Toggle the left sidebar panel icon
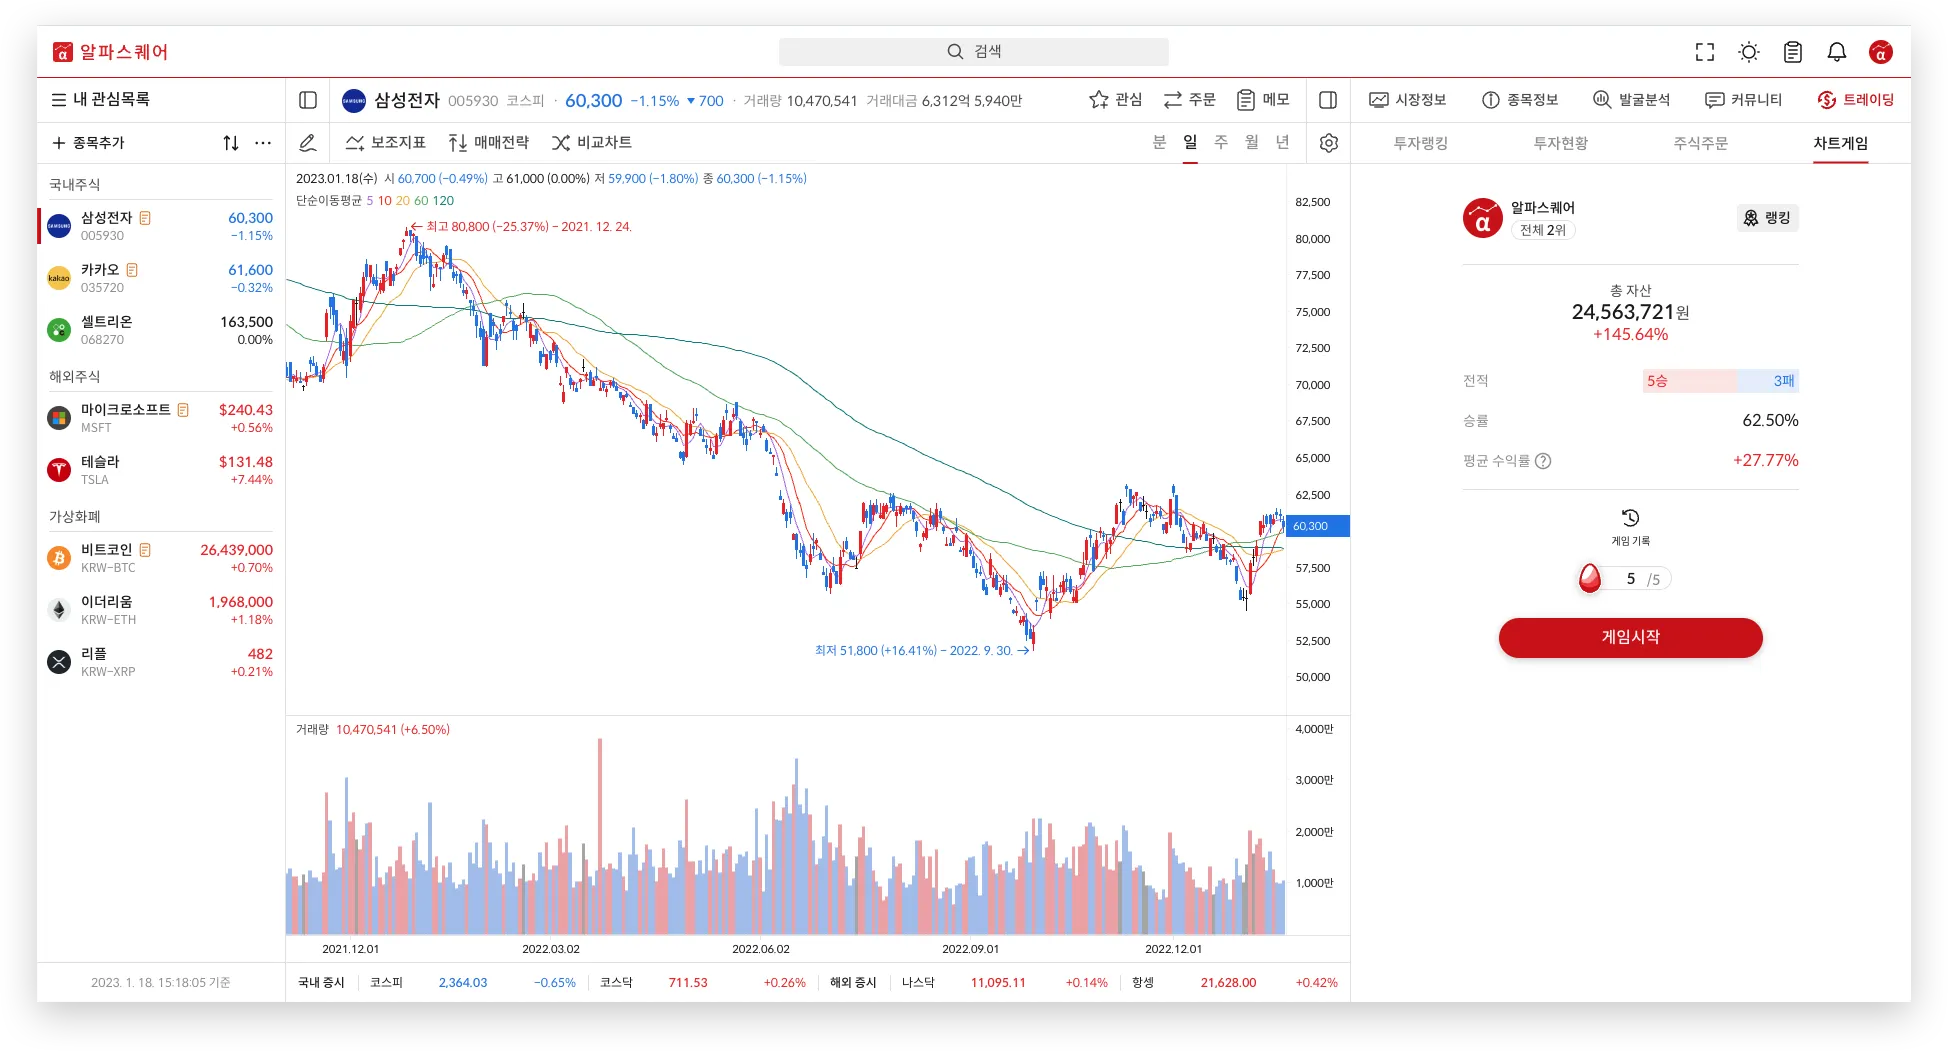Screen dimensions: 1948x1051 [308, 100]
